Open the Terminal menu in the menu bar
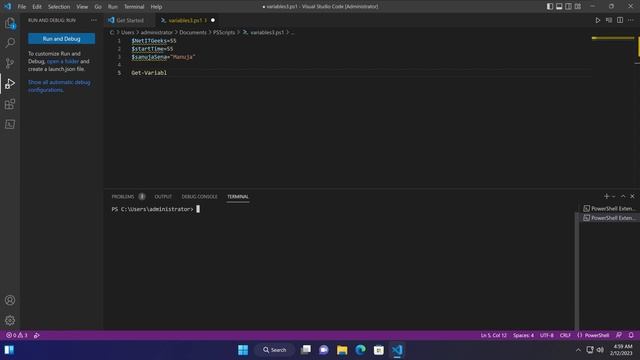 (x=134, y=7)
